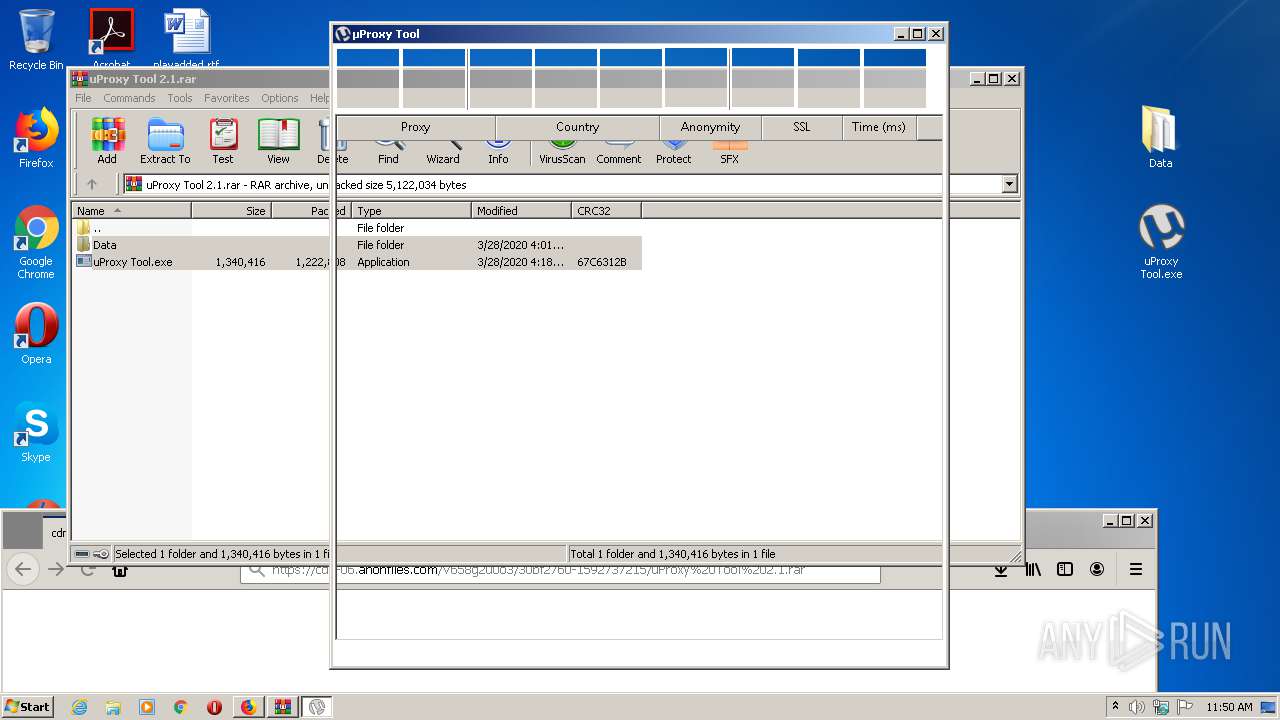Click the µProxy Tool title bar icon
The width and height of the screenshot is (1280, 720).
[x=343, y=34]
